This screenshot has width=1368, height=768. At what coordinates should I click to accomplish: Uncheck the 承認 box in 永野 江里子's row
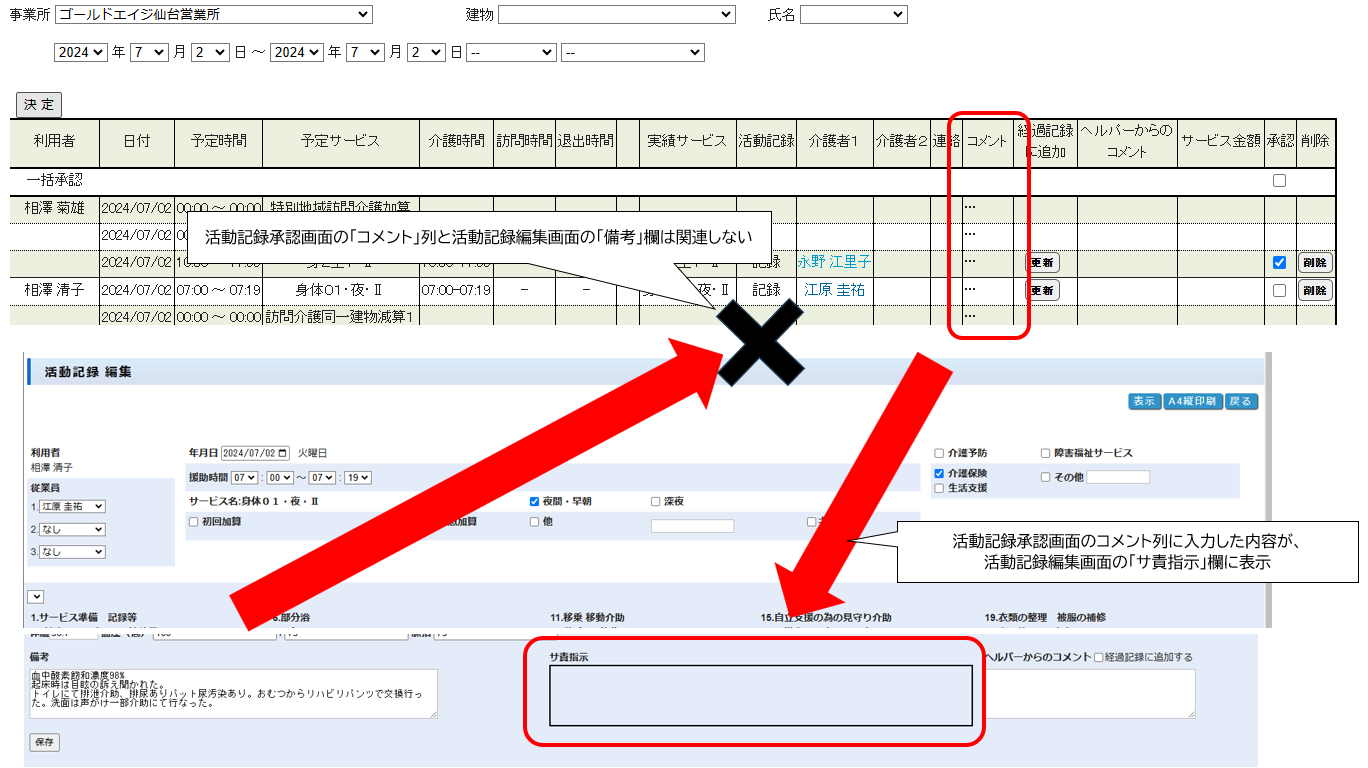1279,262
